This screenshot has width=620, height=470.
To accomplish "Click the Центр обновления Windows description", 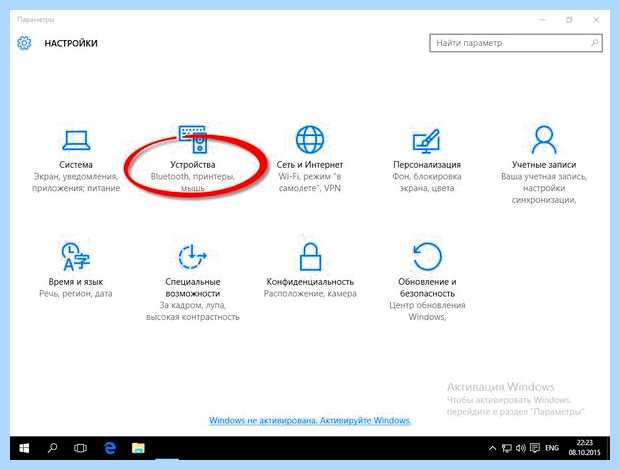I will (427, 311).
